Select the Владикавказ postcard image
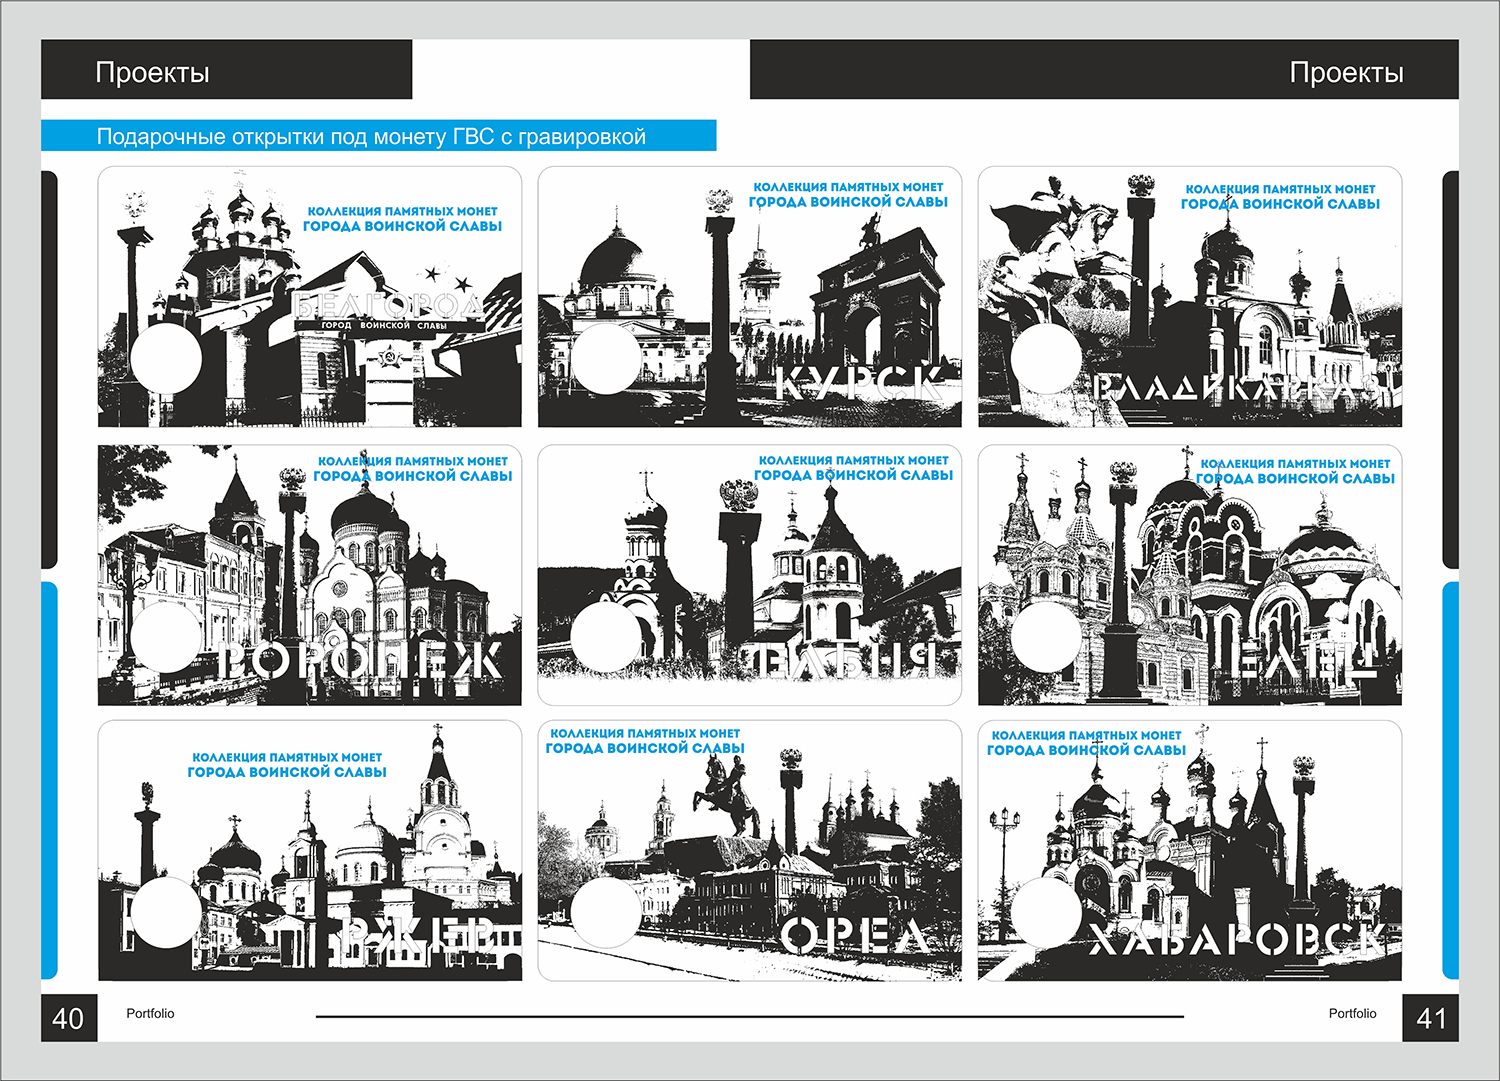1500x1081 pixels. coord(1190,297)
